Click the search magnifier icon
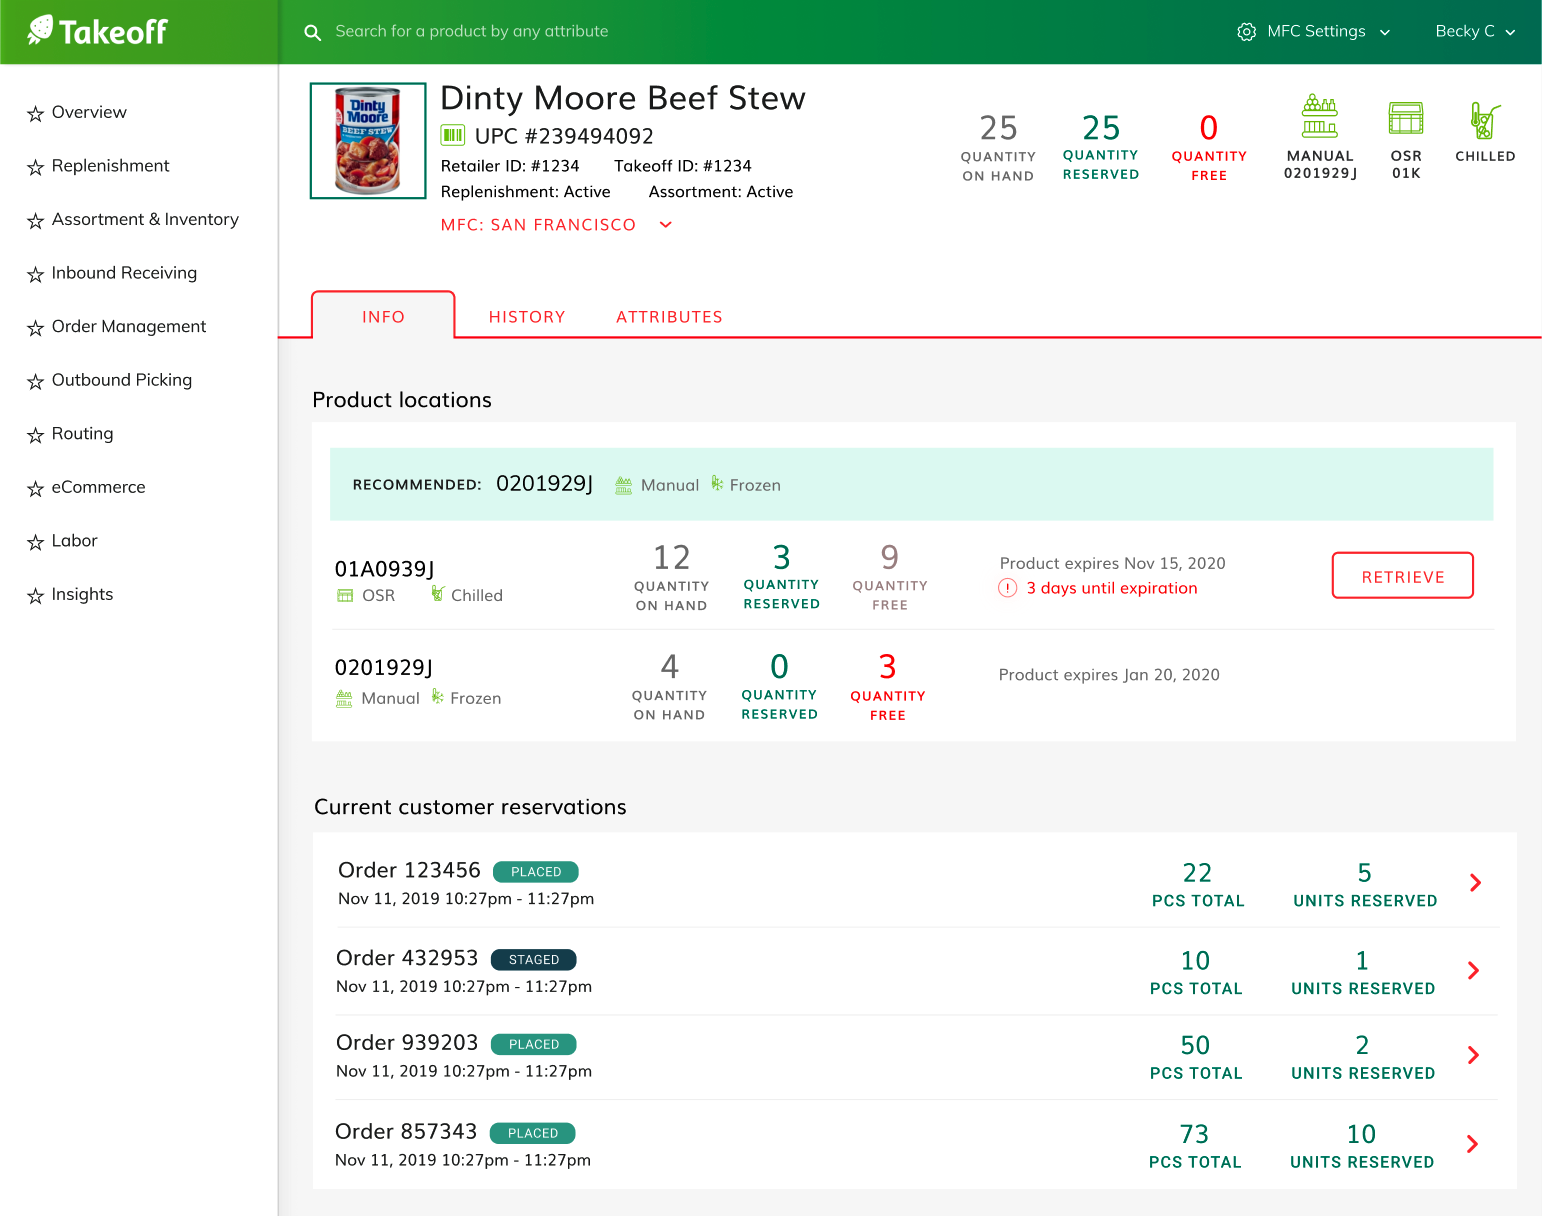1542x1216 pixels. [313, 32]
